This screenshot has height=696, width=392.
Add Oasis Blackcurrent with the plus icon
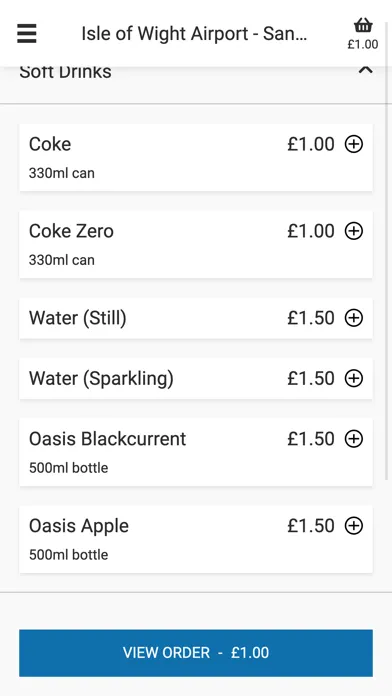[x=354, y=439]
